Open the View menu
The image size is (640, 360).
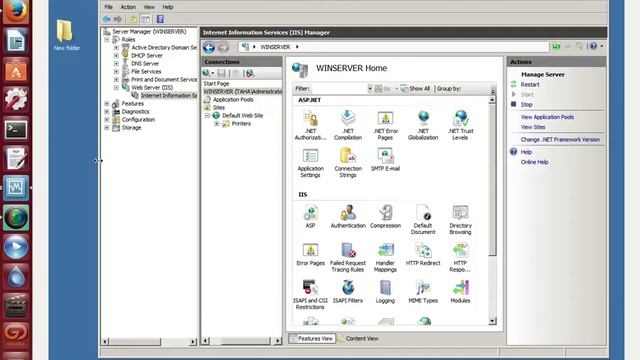pos(149,7)
